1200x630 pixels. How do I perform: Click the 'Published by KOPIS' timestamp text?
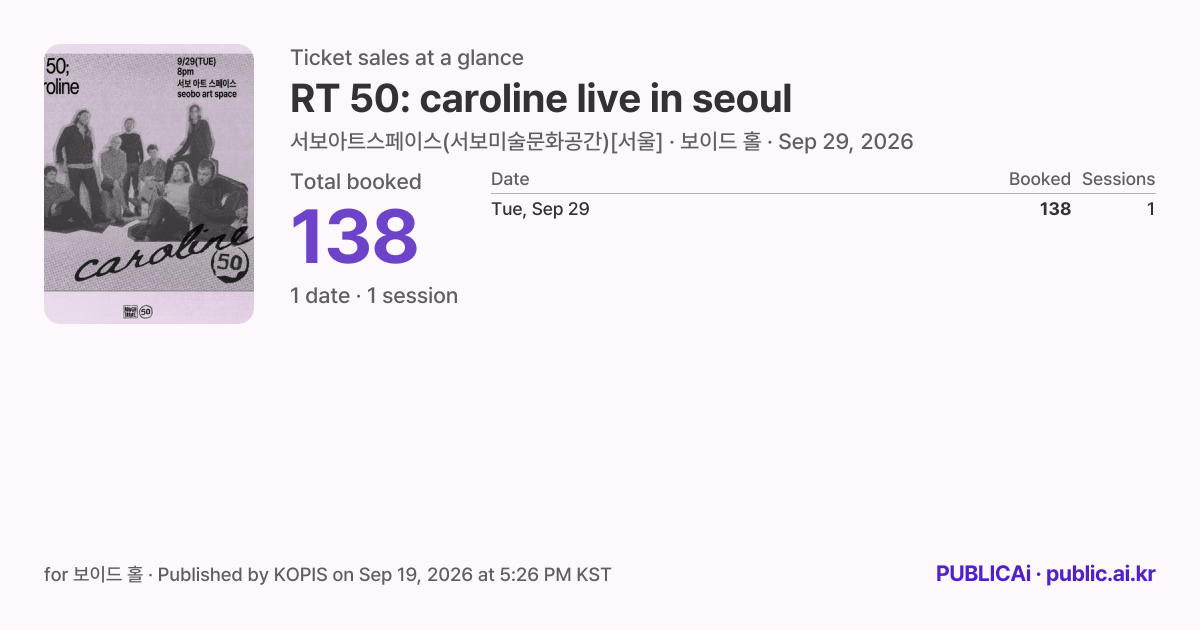click(385, 575)
